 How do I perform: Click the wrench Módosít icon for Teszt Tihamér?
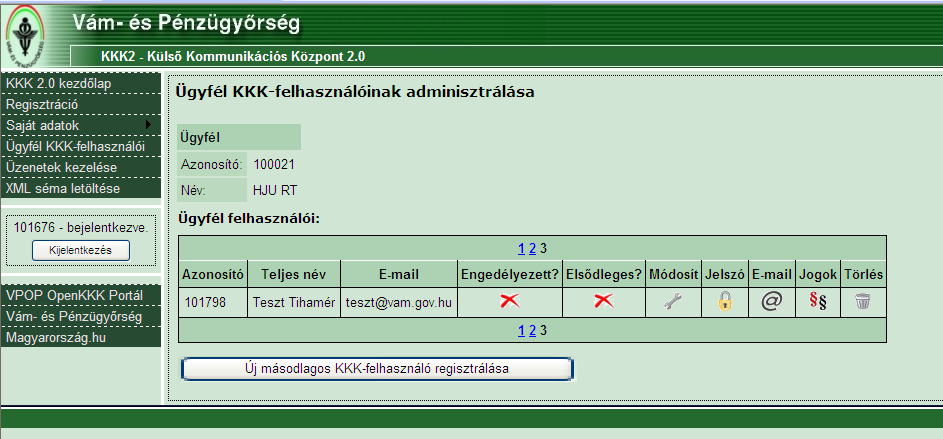[674, 302]
